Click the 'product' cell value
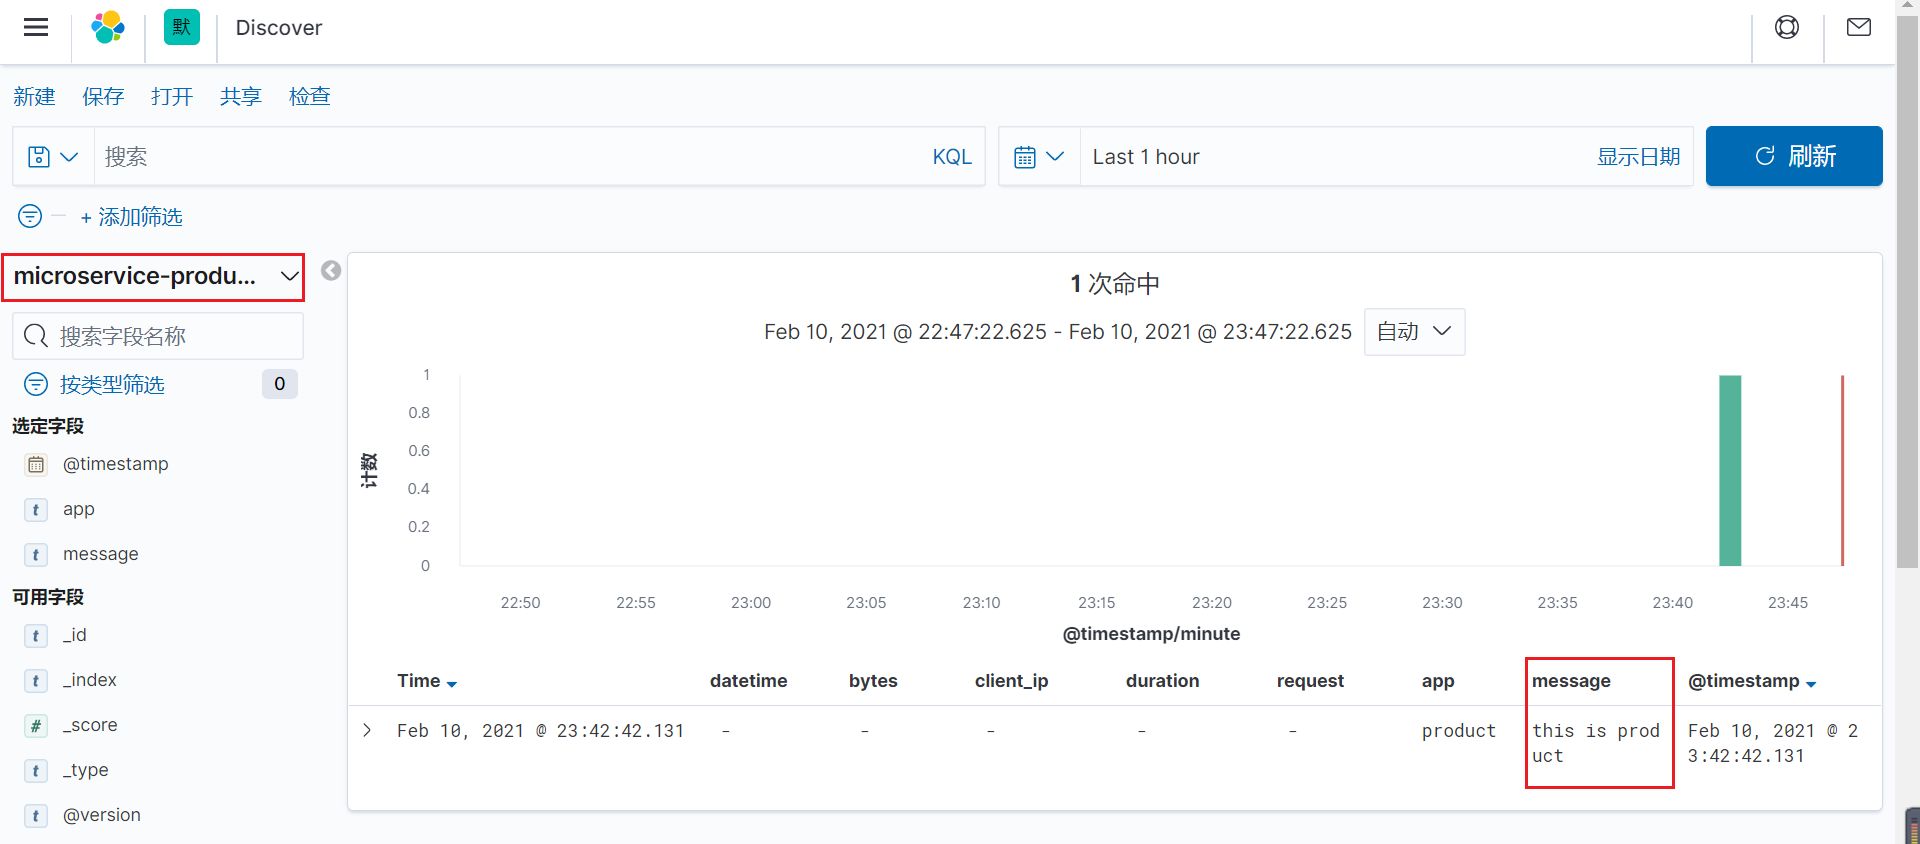This screenshot has height=844, width=1920. coord(1459,731)
